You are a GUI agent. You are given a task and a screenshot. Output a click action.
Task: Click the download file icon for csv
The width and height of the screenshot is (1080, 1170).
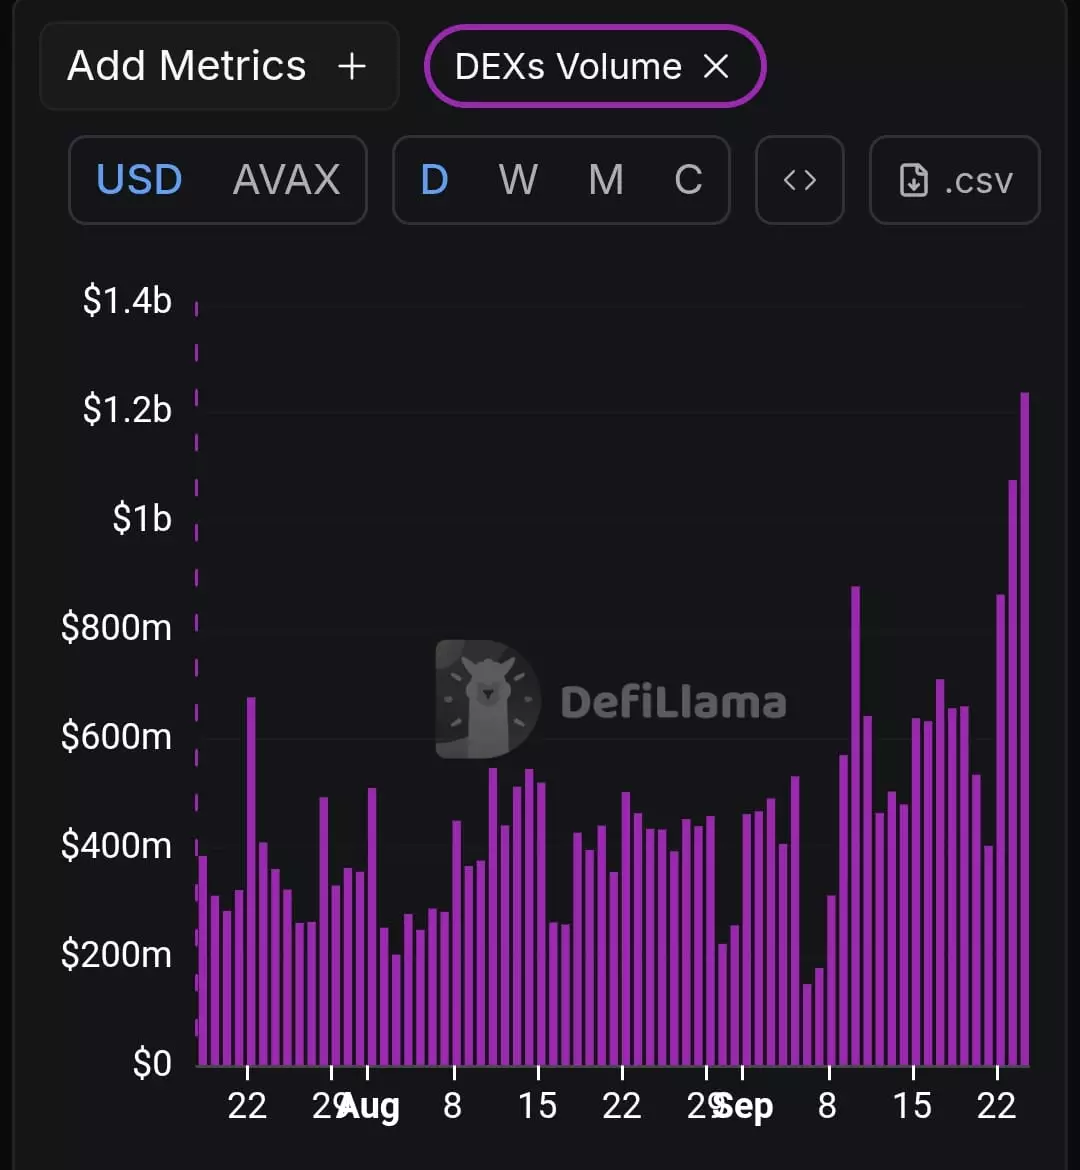click(x=914, y=181)
